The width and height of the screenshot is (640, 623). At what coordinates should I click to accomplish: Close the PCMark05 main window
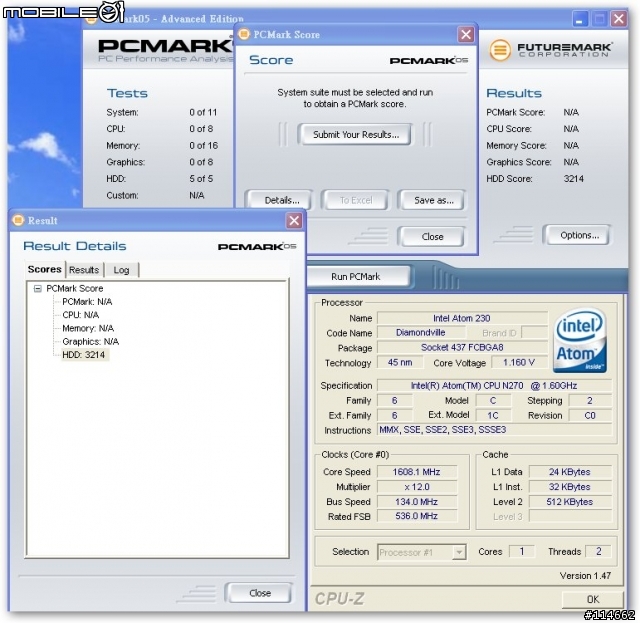pos(619,19)
